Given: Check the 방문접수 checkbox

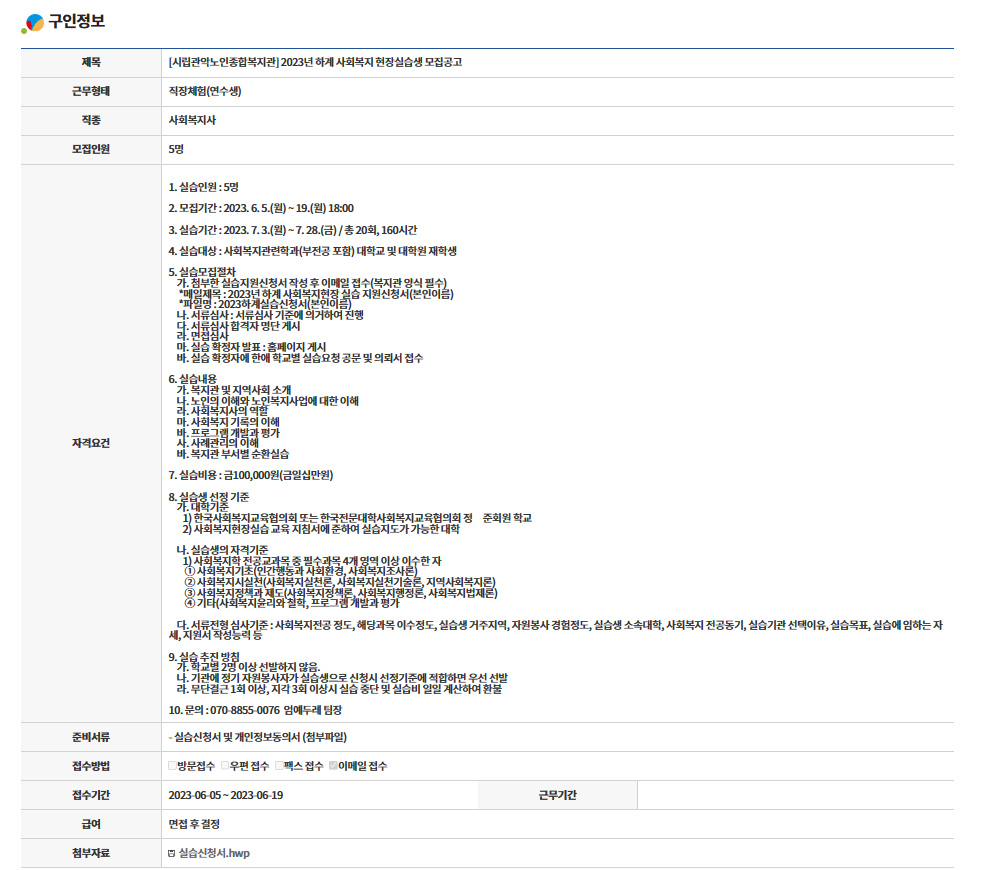Looking at the screenshot, I should 173,766.
